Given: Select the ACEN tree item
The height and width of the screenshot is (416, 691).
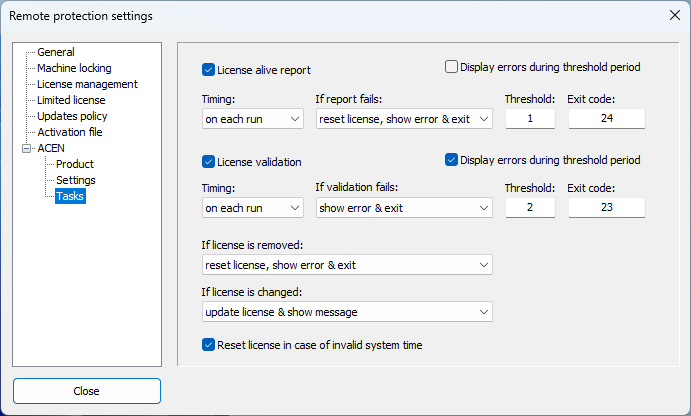Looking at the screenshot, I should [51, 148].
